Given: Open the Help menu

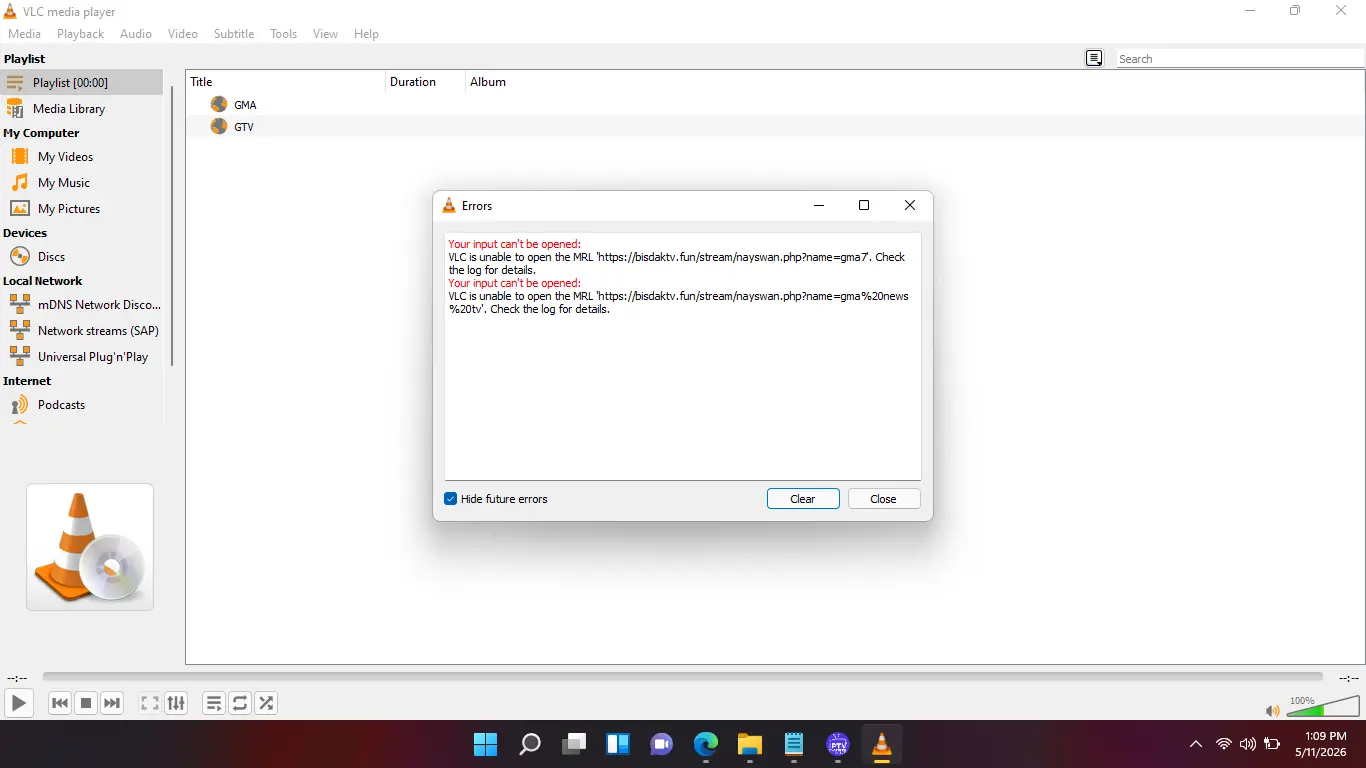Looking at the screenshot, I should pos(367,34).
